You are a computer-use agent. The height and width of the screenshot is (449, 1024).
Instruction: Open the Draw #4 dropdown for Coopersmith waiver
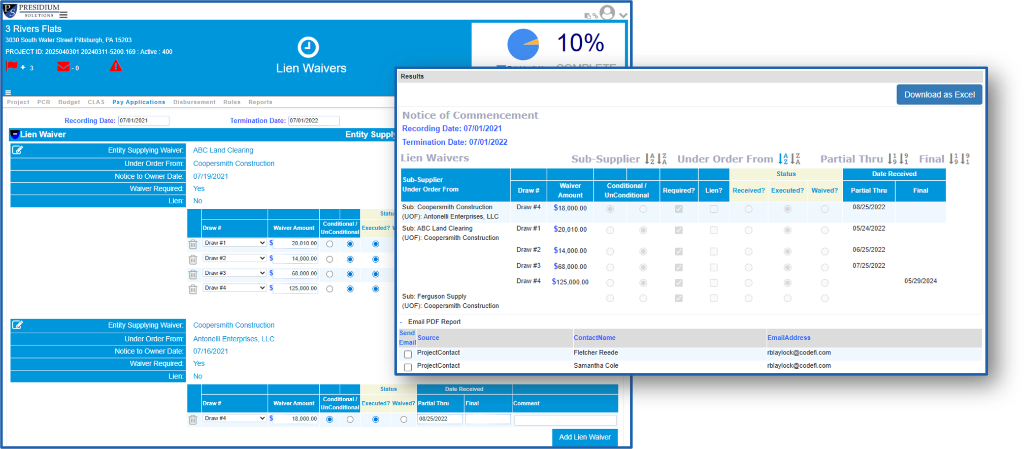[234, 419]
